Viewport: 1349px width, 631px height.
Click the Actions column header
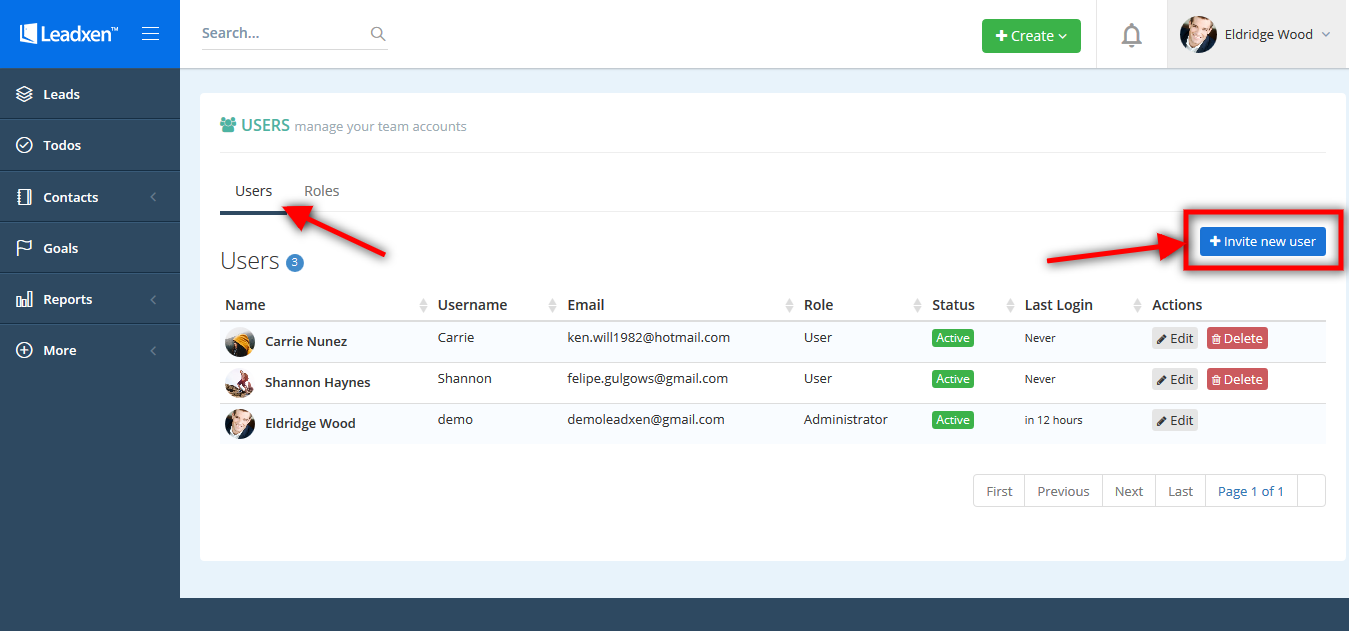pyautogui.click(x=1177, y=305)
